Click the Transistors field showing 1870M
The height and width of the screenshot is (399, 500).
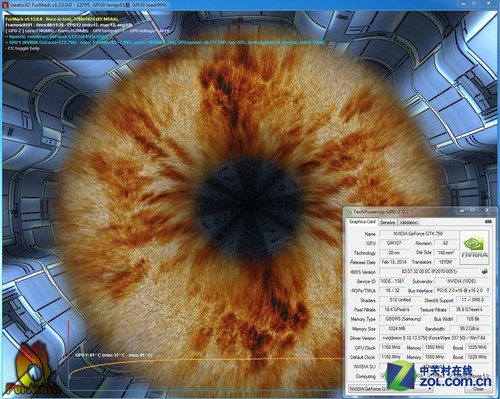(x=445, y=262)
